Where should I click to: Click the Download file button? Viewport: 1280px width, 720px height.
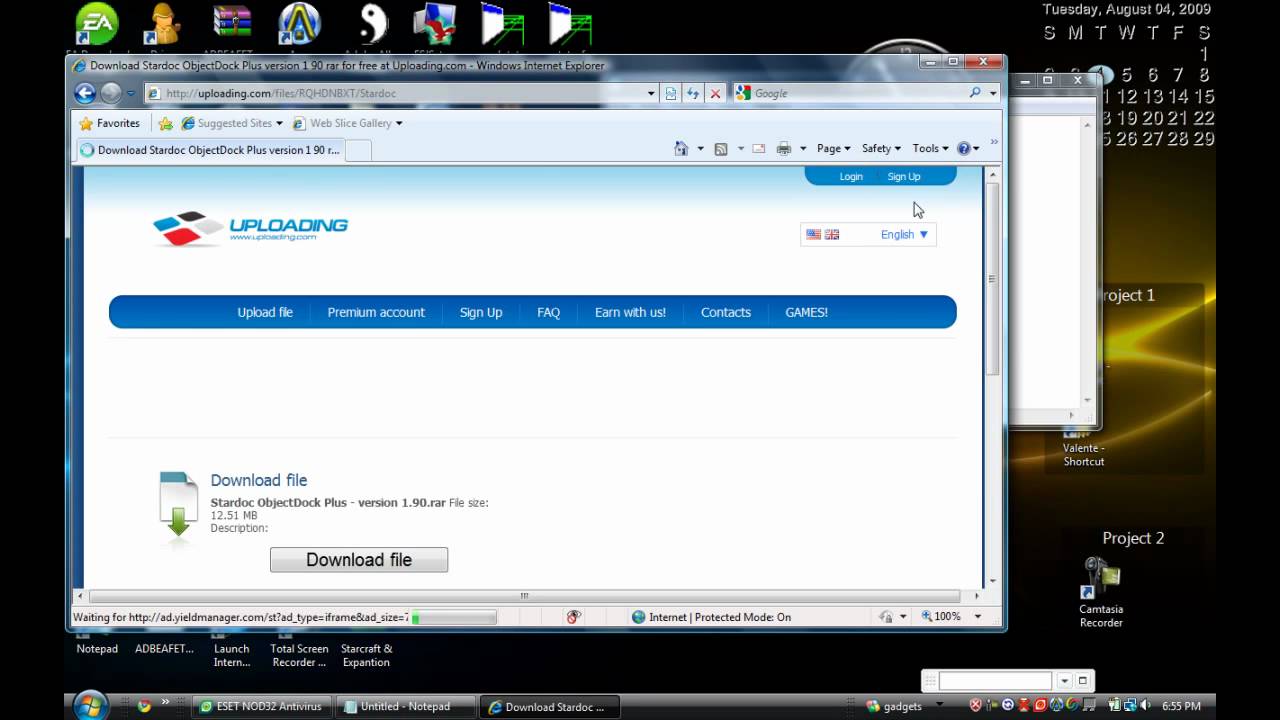[x=359, y=560]
